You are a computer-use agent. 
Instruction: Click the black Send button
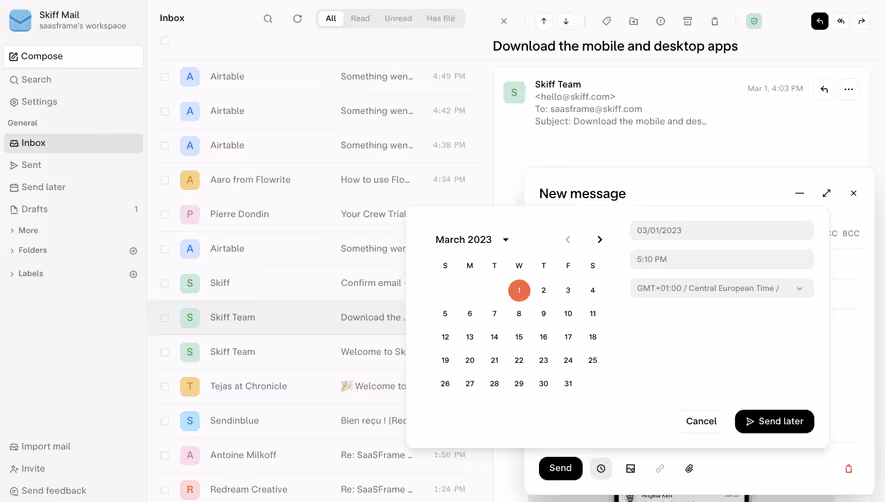click(560, 468)
